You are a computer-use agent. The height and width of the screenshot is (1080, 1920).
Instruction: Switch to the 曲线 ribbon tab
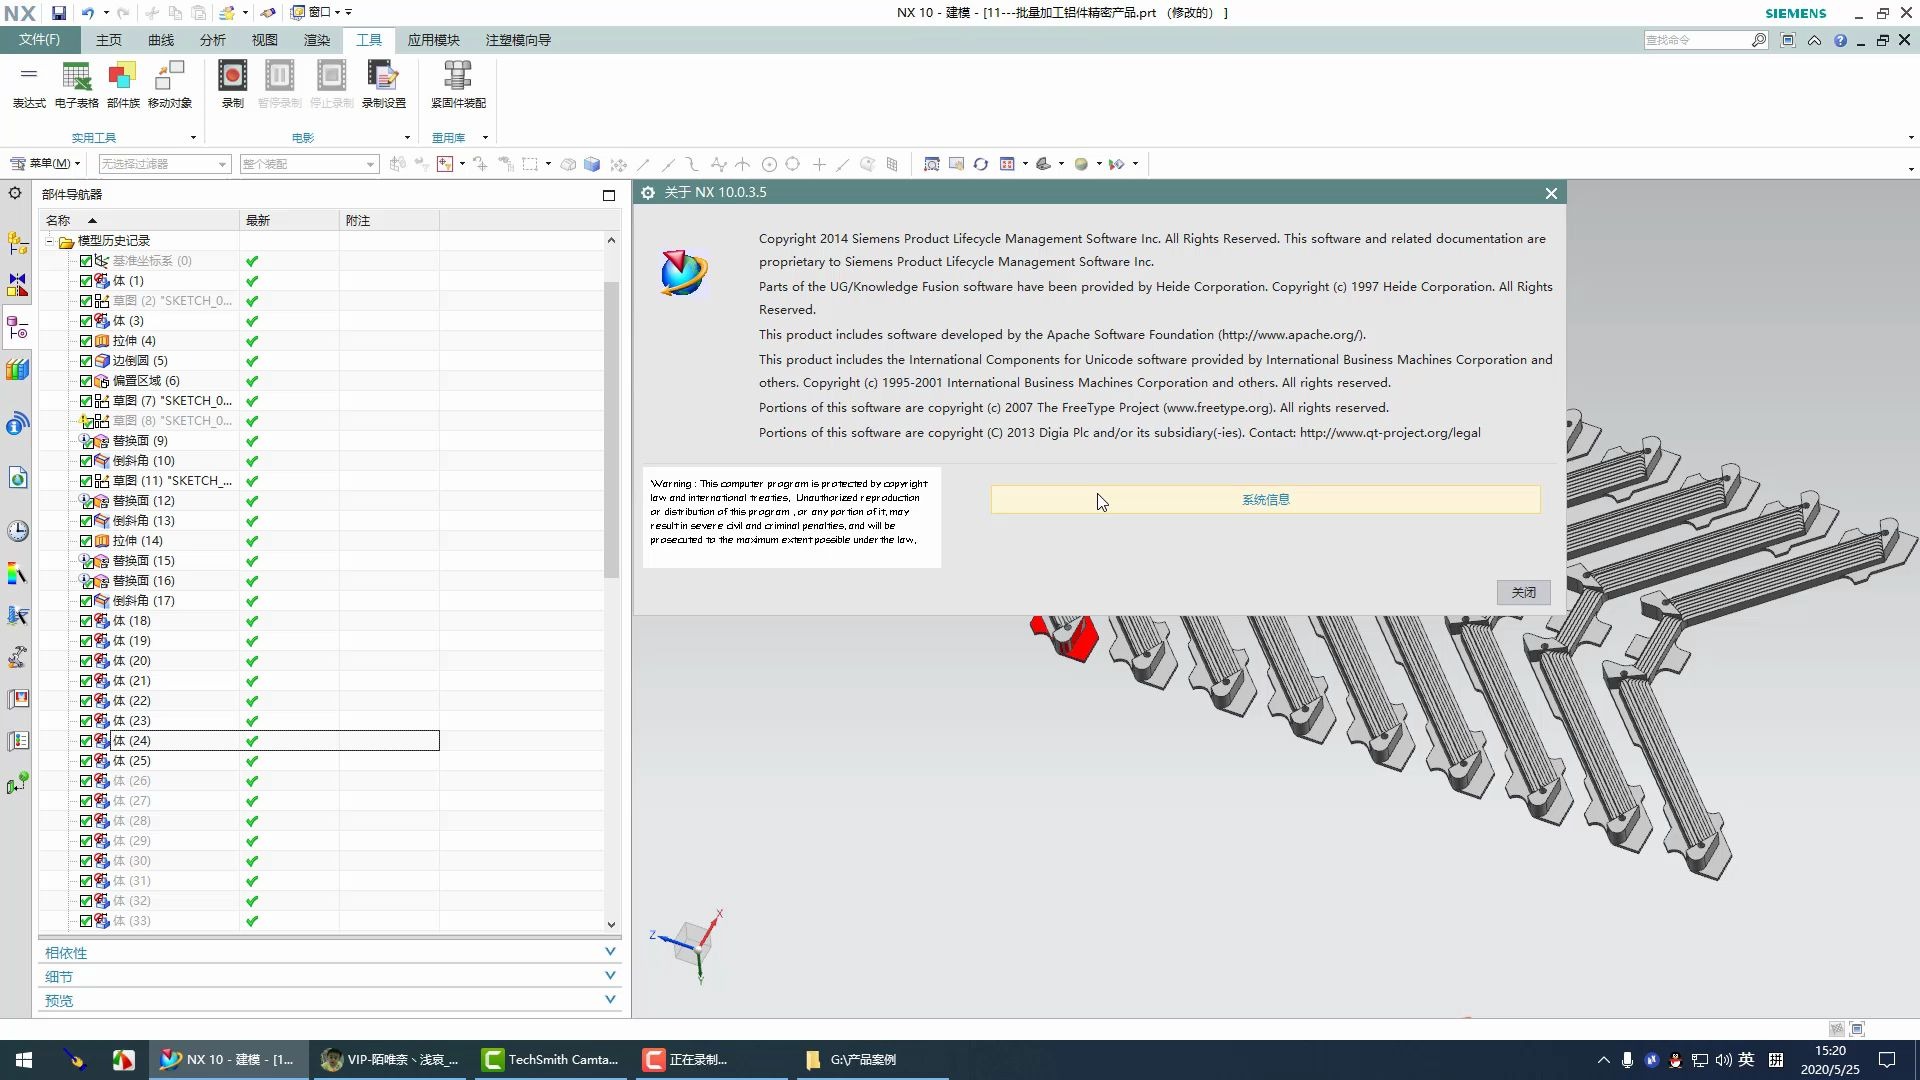[x=161, y=40]
